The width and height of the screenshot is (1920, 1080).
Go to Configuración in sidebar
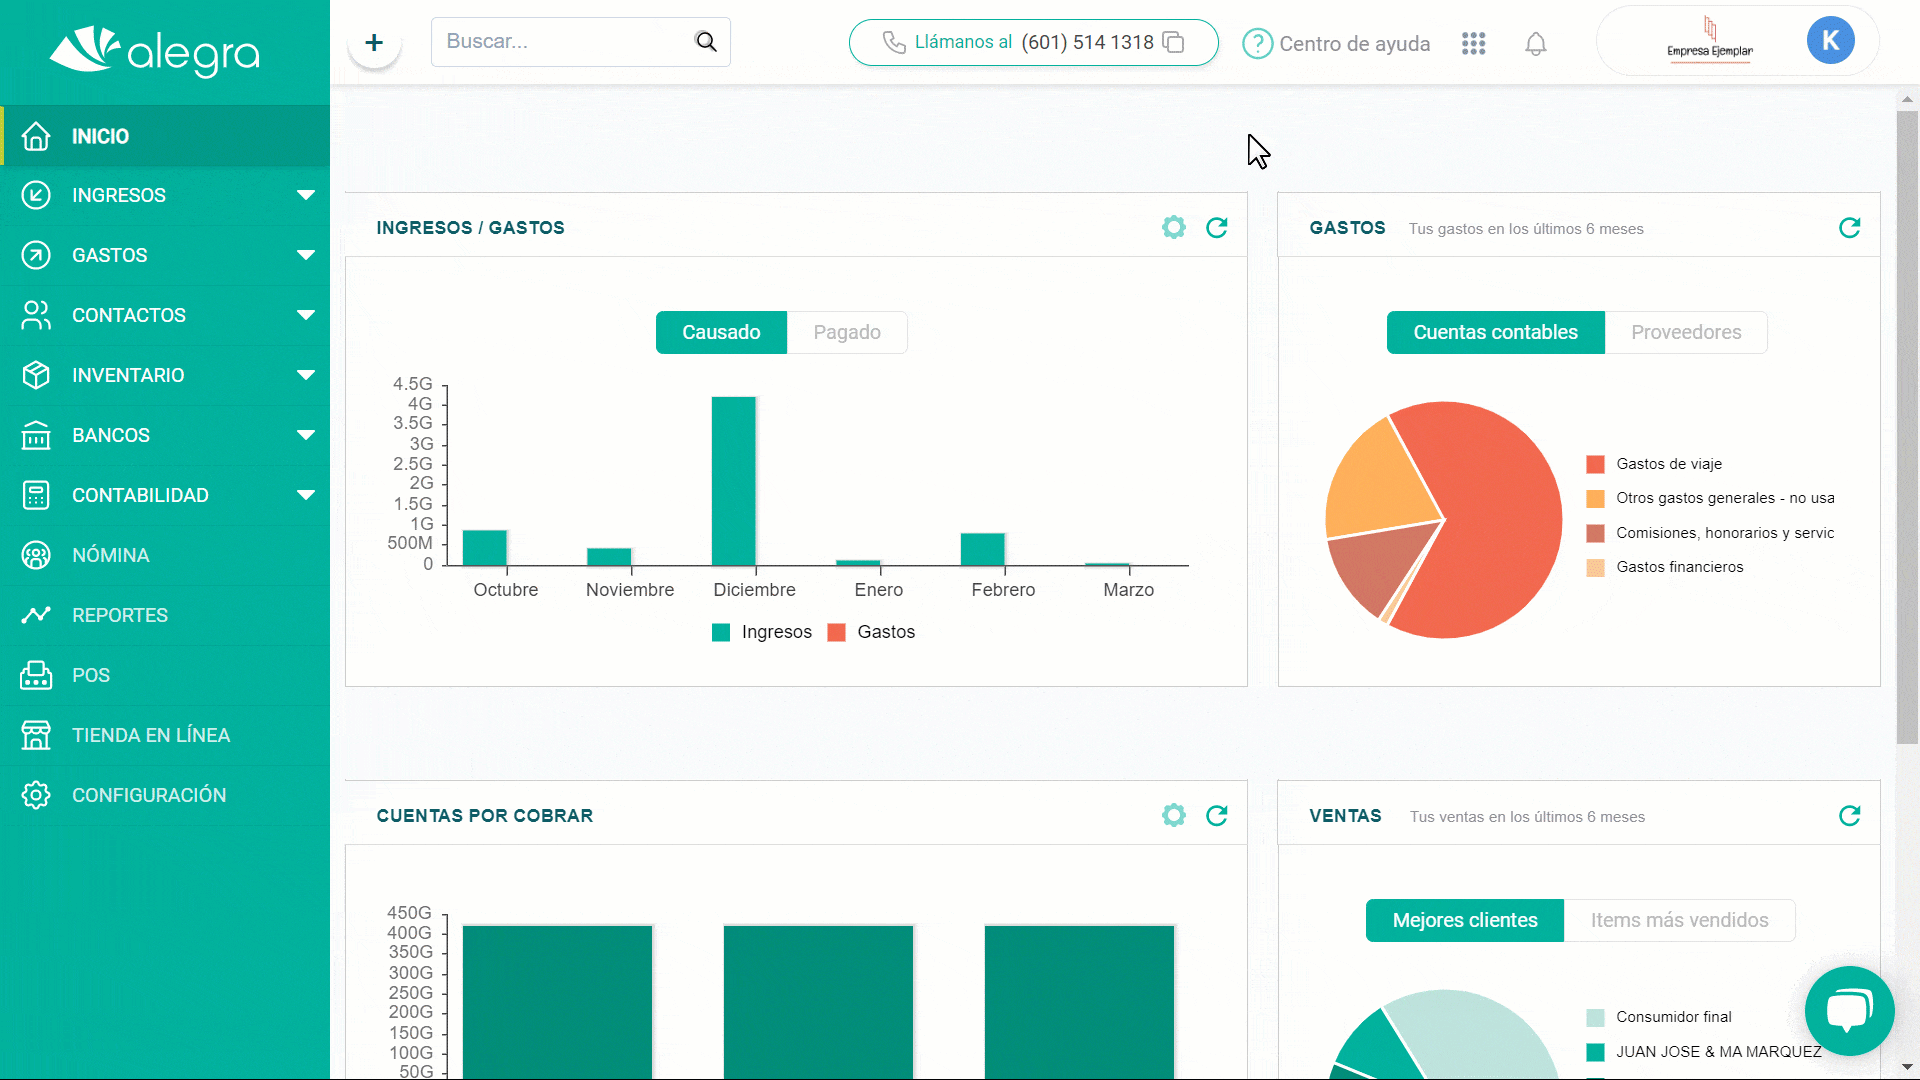(x=149, y=795)
